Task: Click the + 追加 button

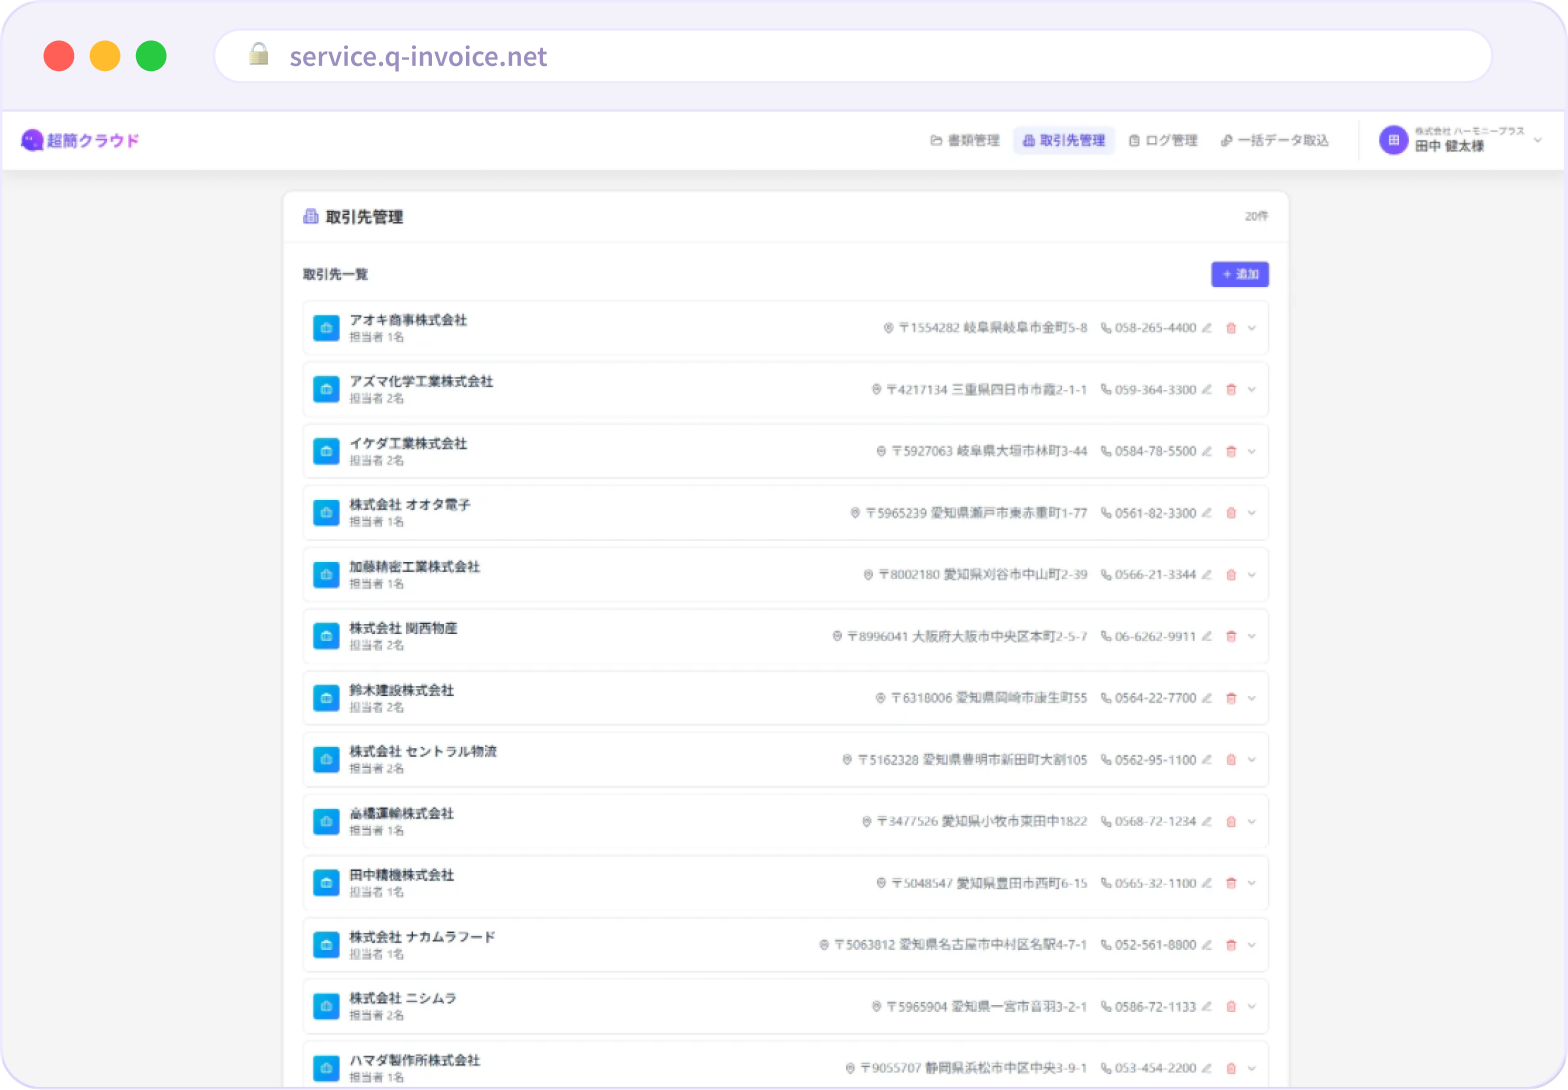Action: click(1240, 274)
